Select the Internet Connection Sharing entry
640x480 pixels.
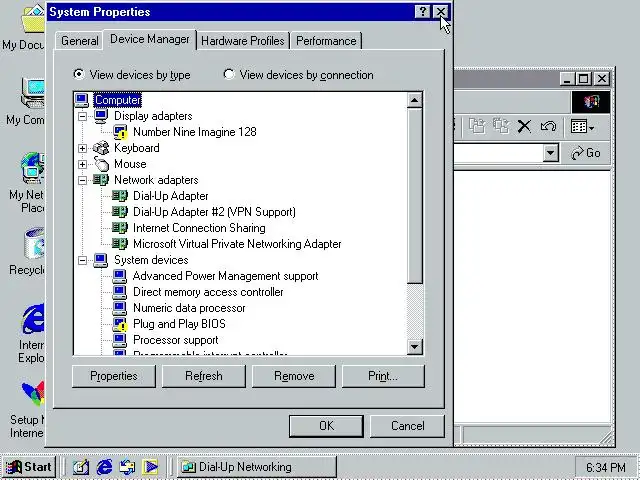click(x=199, y=228)
